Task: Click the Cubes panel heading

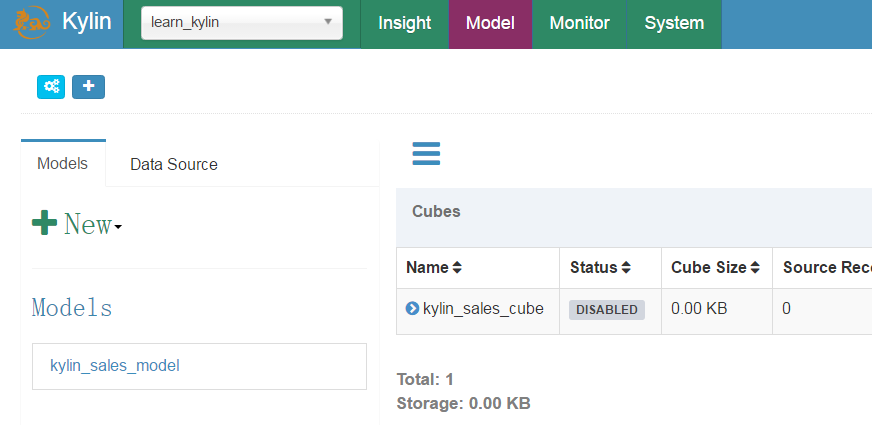Action: (436, 211)
